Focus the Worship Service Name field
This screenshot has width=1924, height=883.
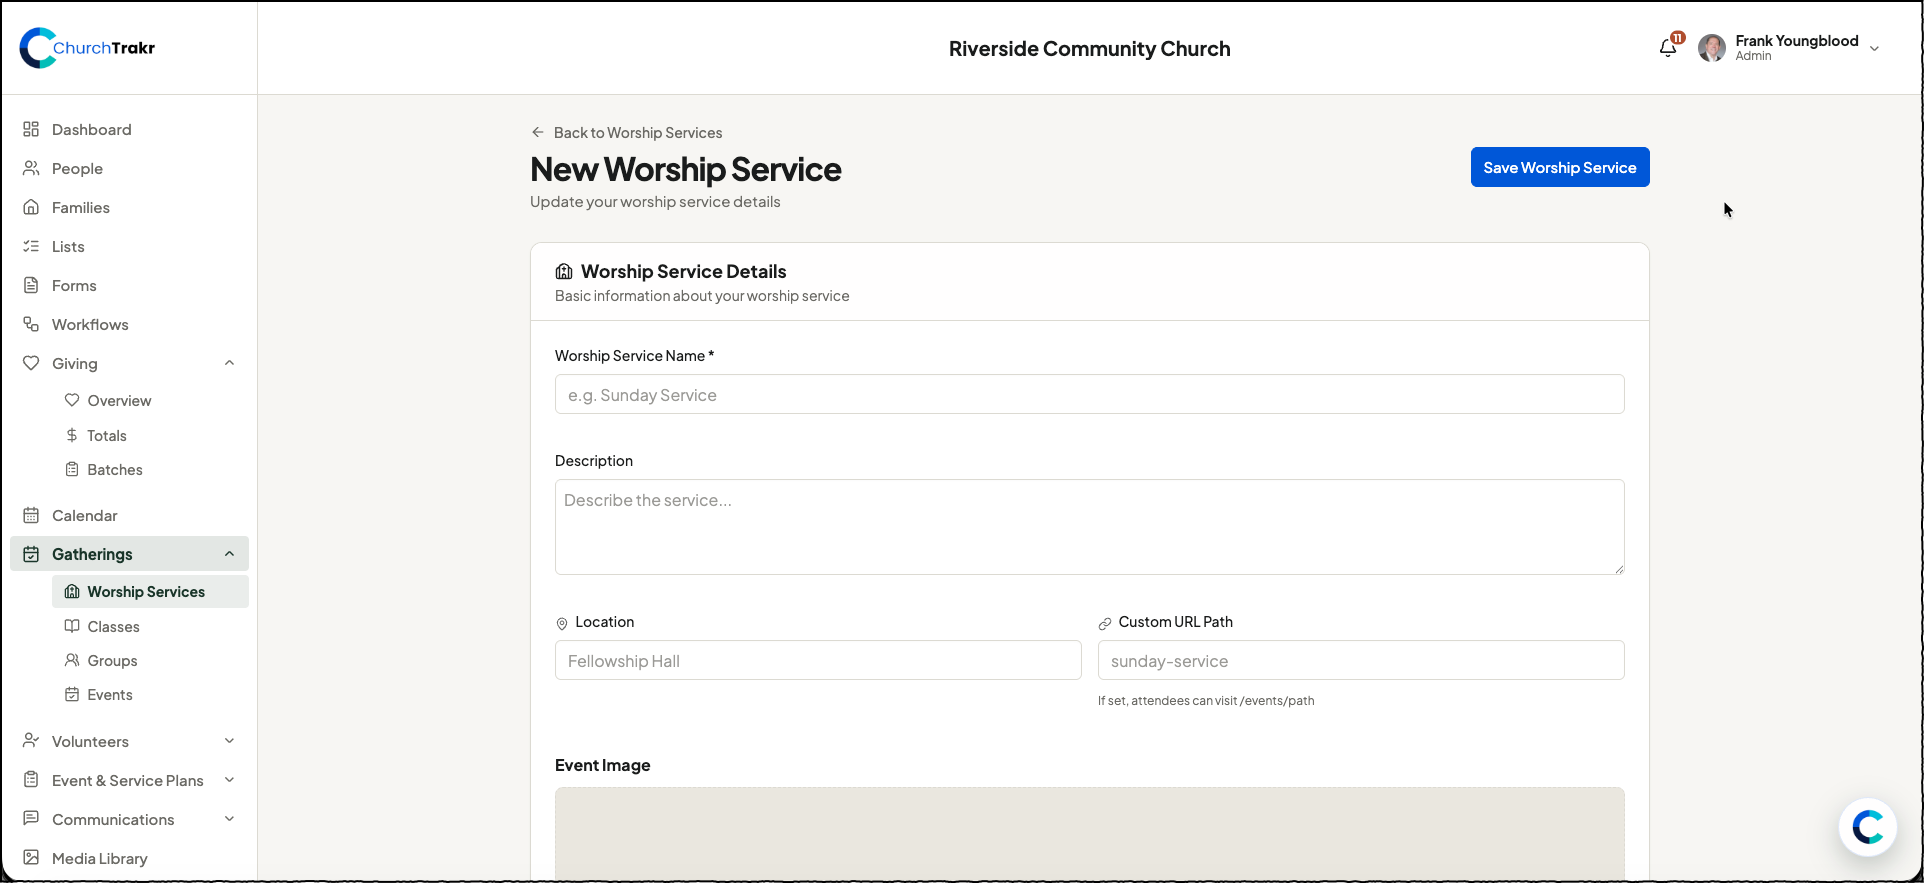(x=1089, y=394)
